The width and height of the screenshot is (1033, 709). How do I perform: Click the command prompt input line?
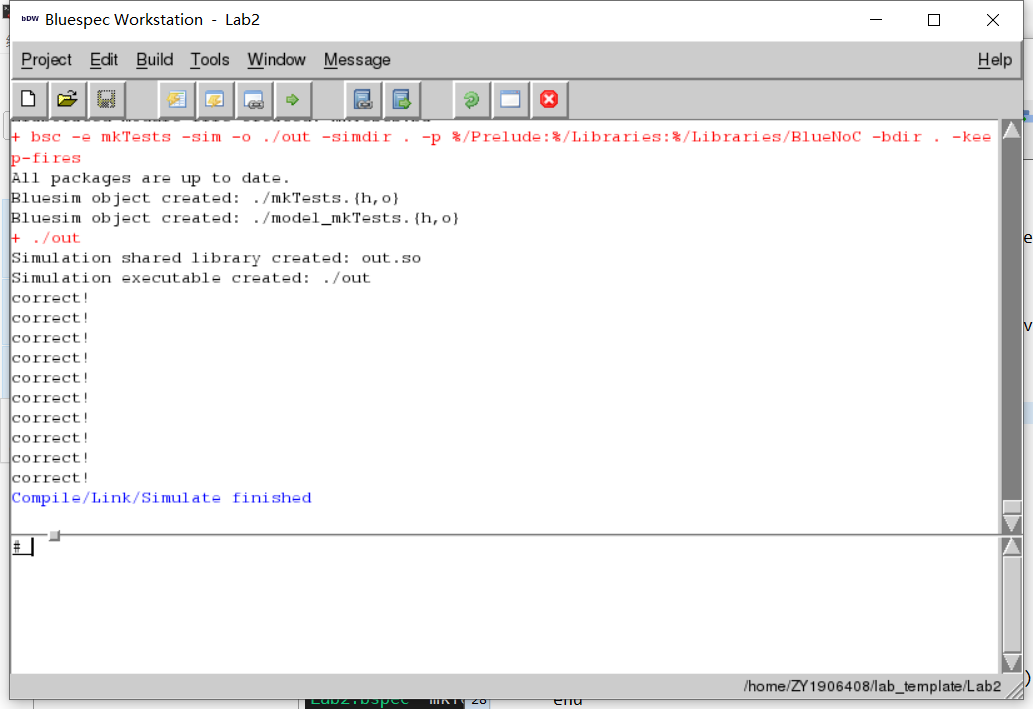[505, 547]
